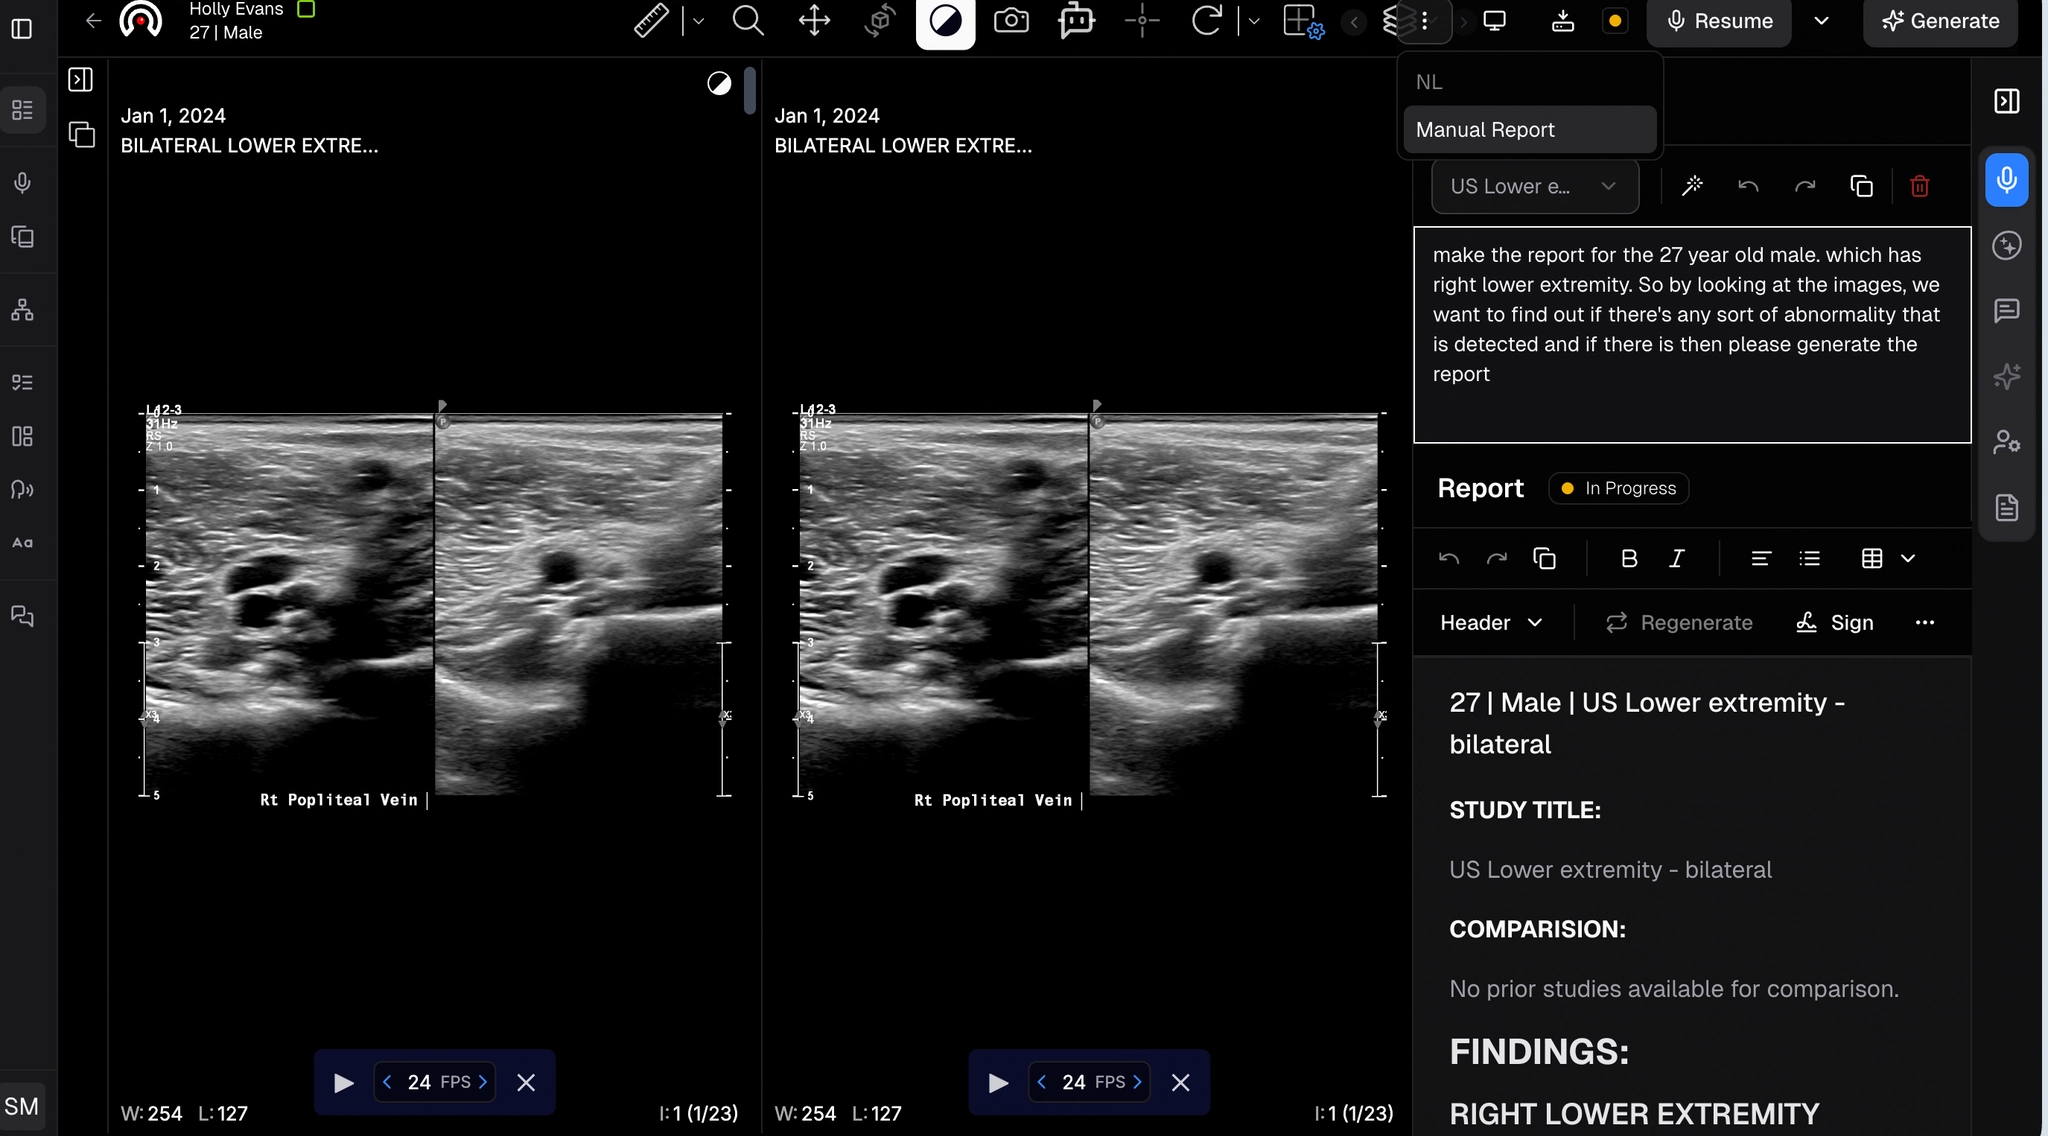Toggle the green checkbox next to Holly Evans
2048x1136 pixels.
point(307,9)
